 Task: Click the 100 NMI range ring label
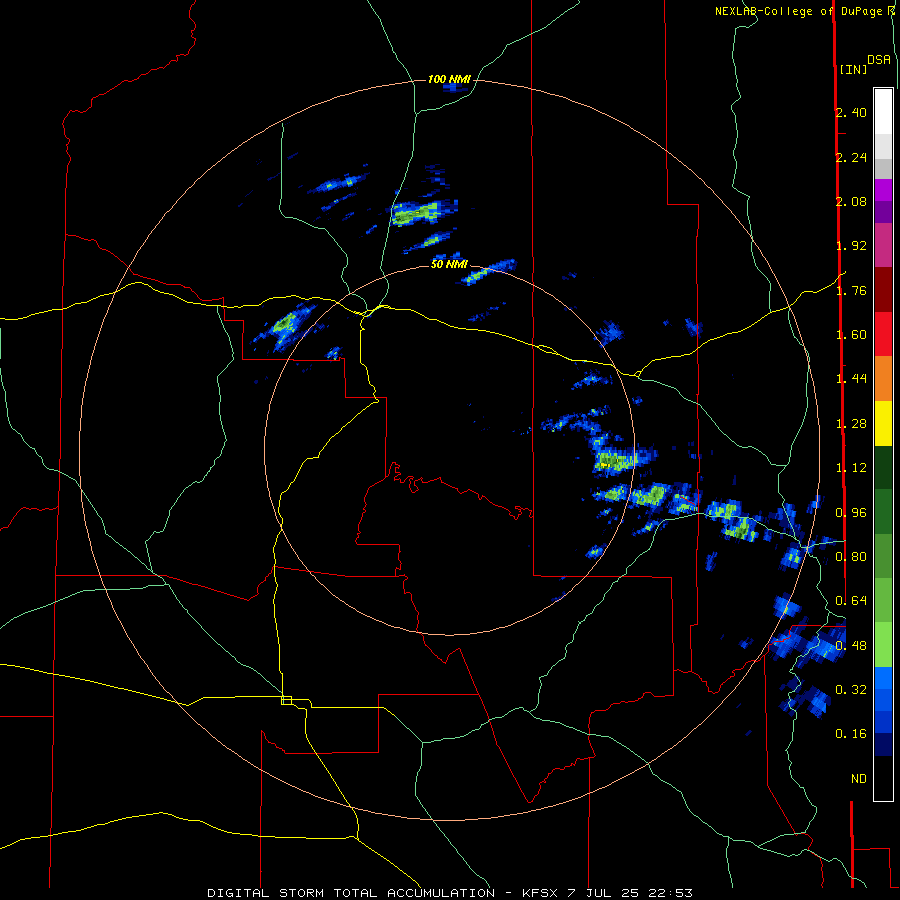[x=449, y=79]
